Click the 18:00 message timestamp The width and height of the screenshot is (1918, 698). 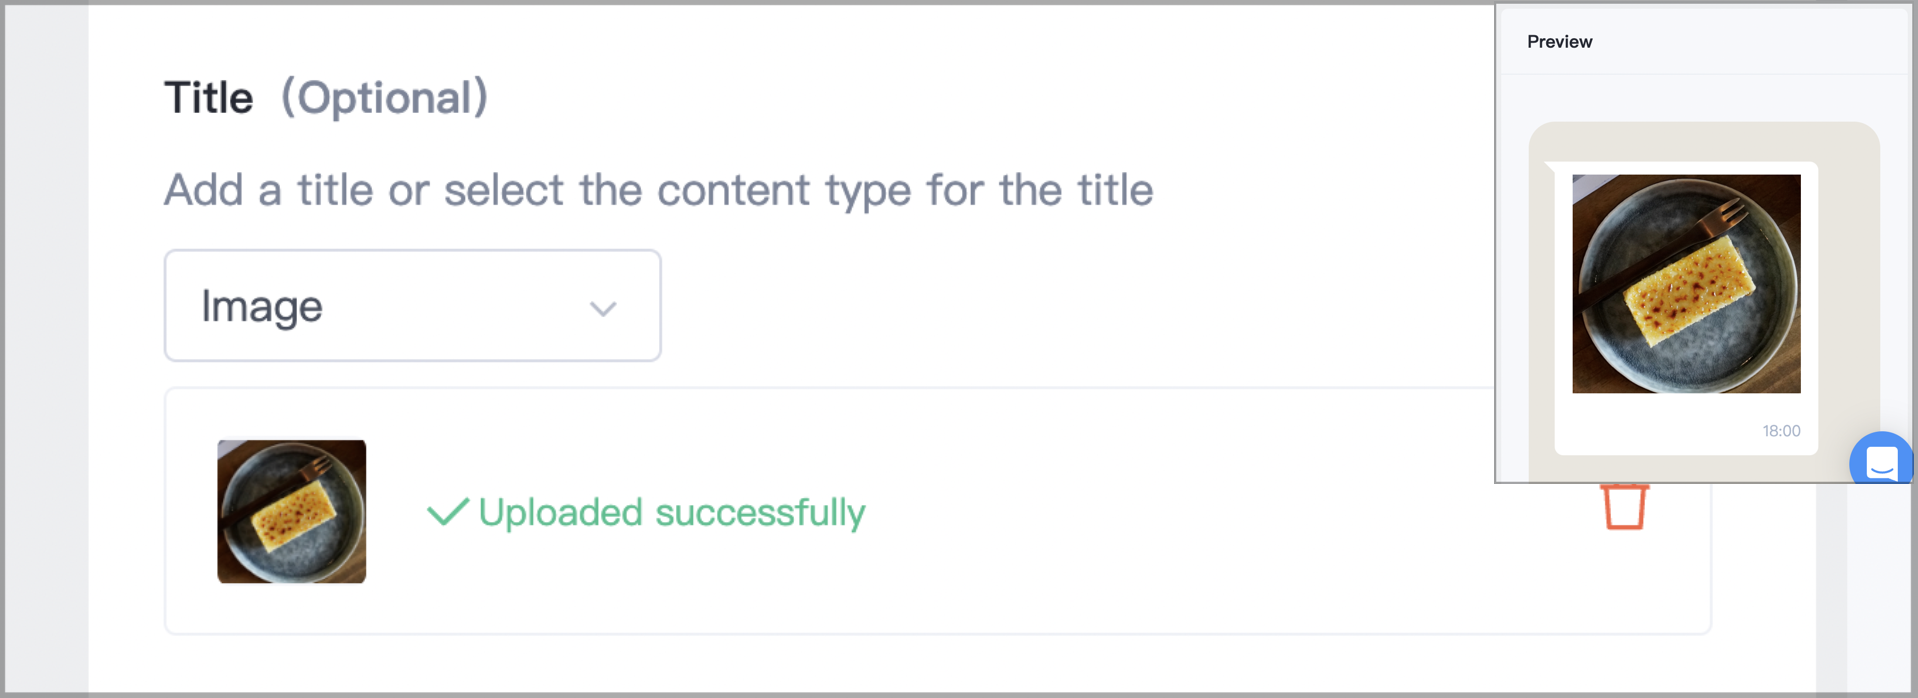point(1781,431)
